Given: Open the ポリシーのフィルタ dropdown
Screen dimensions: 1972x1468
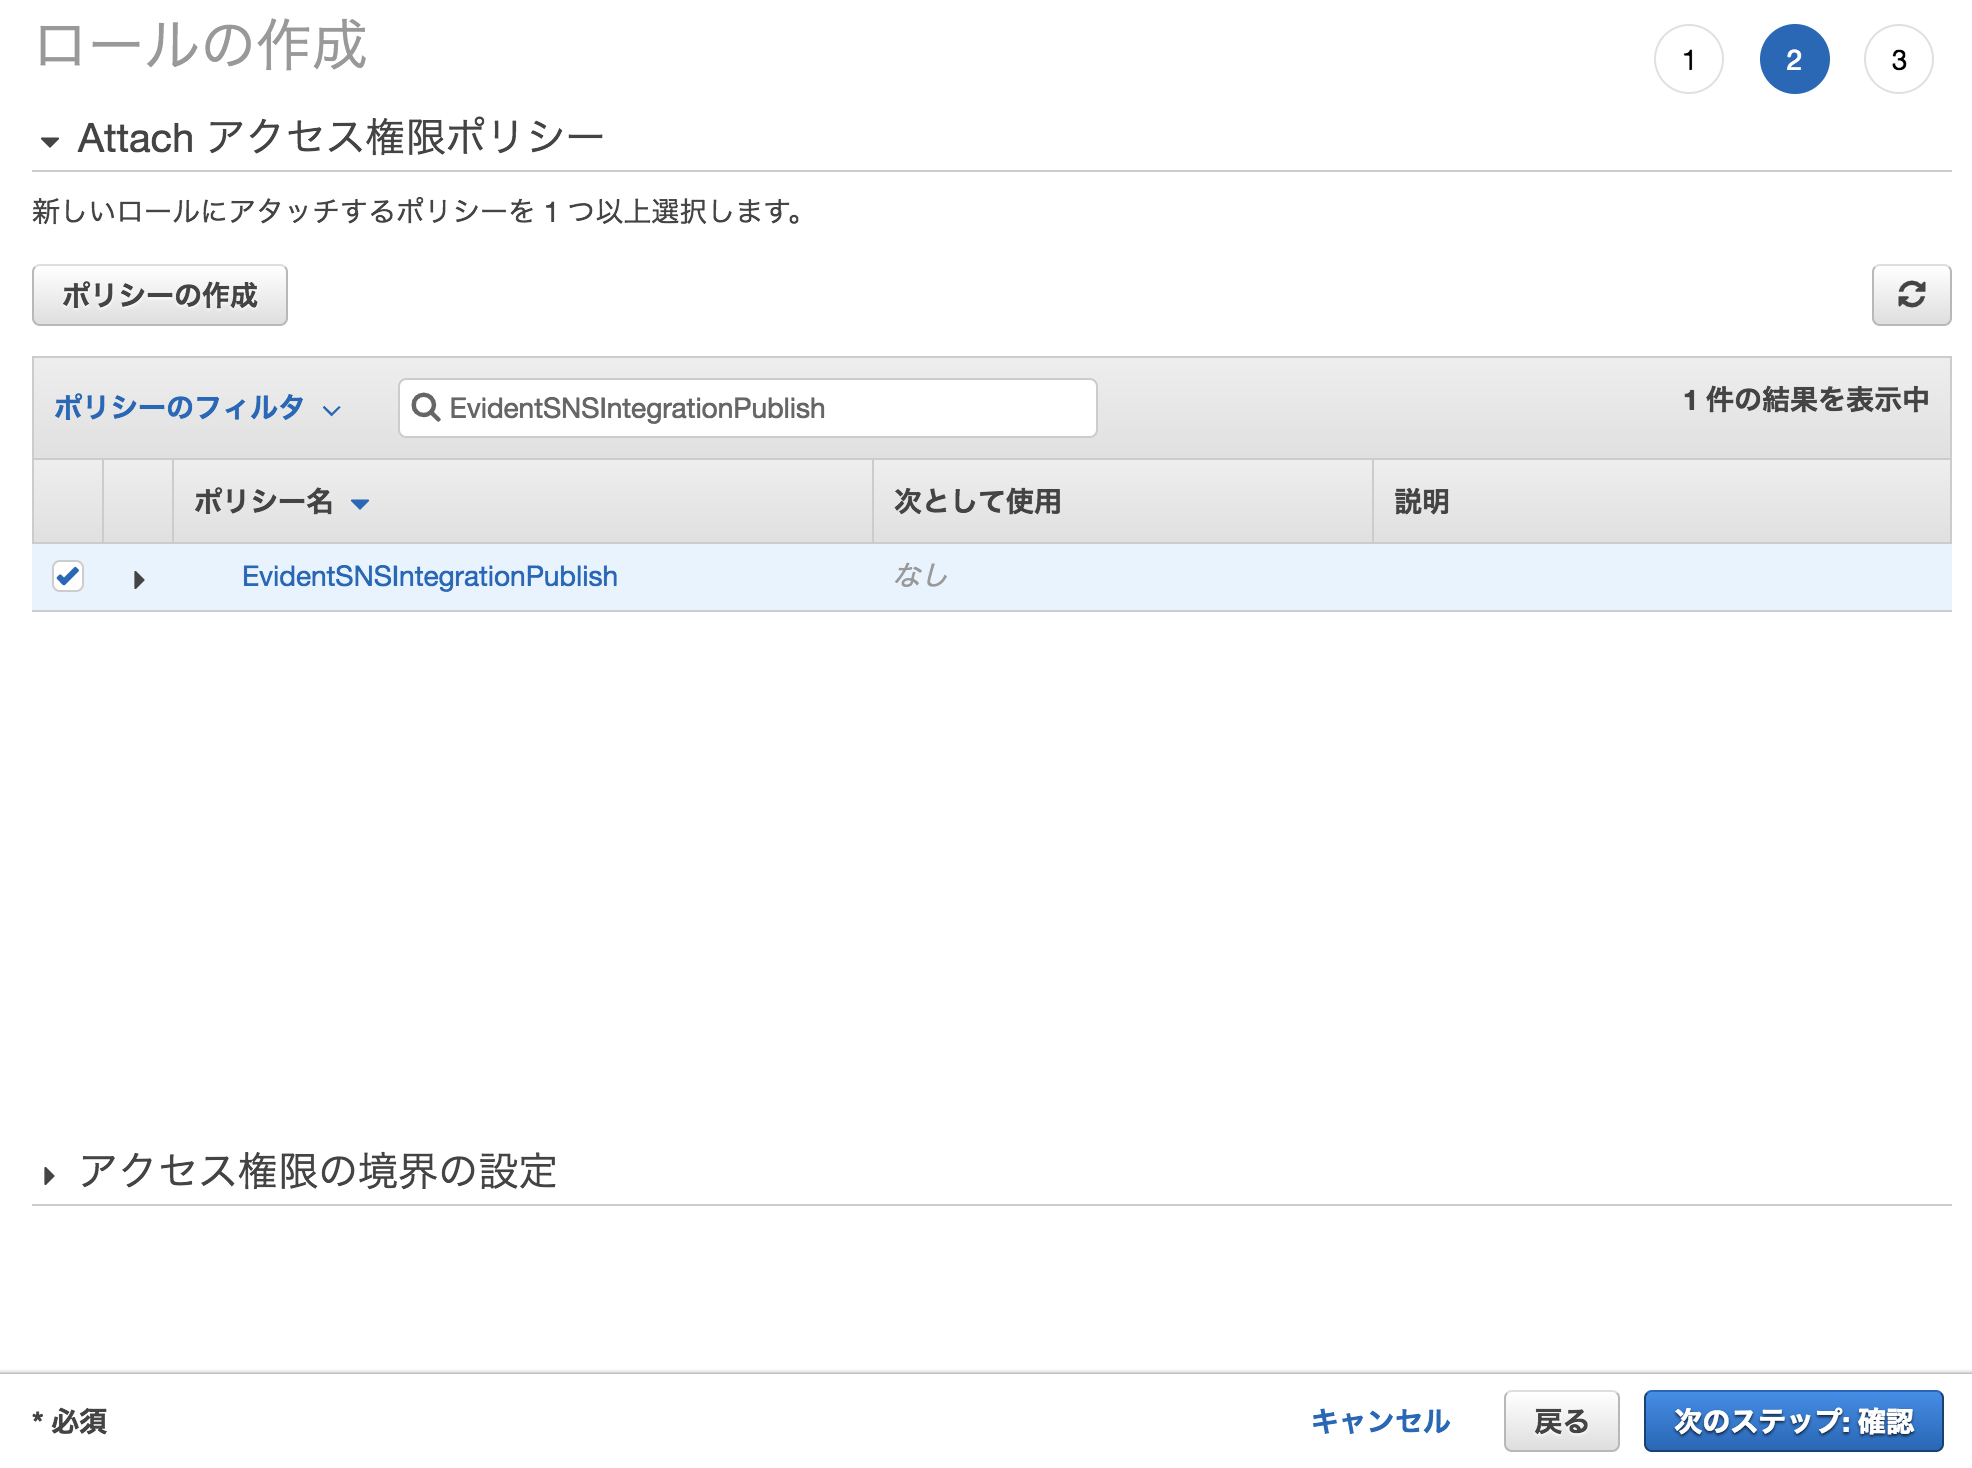Looking at the screenshot, I should click(x=195, y=407).
